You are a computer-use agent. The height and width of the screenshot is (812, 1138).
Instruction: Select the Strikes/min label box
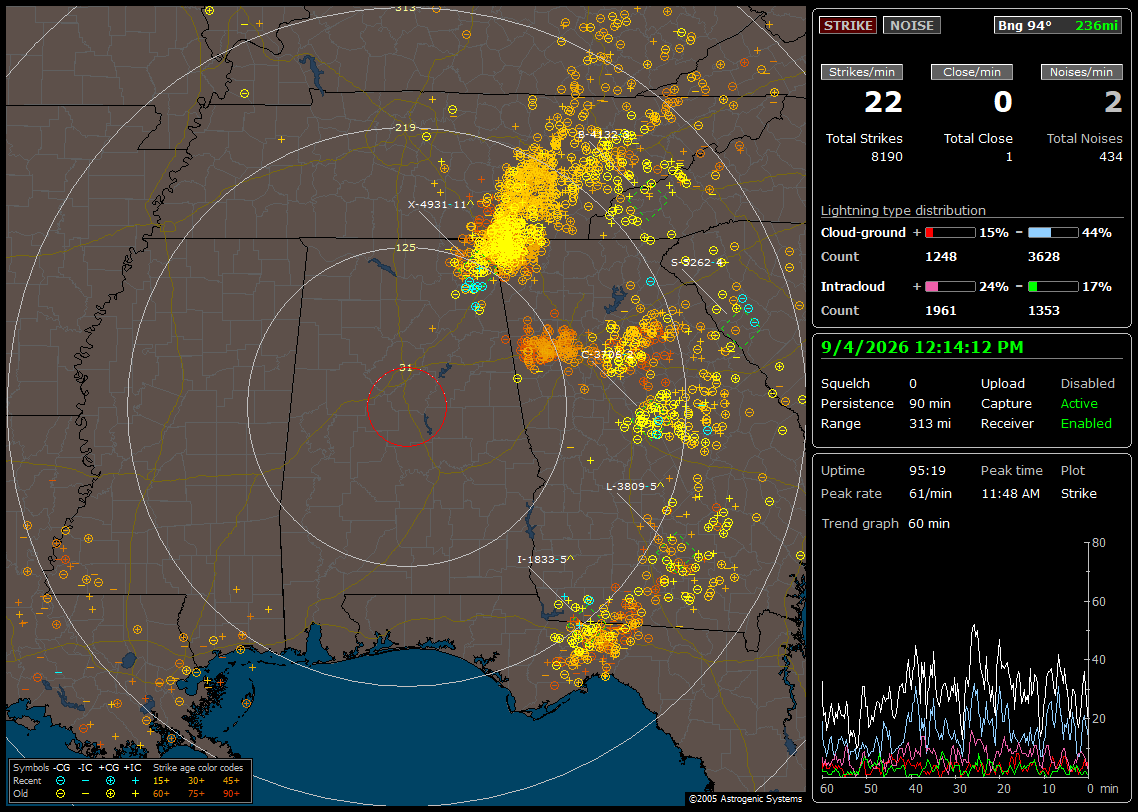click(x=861, y=72)
